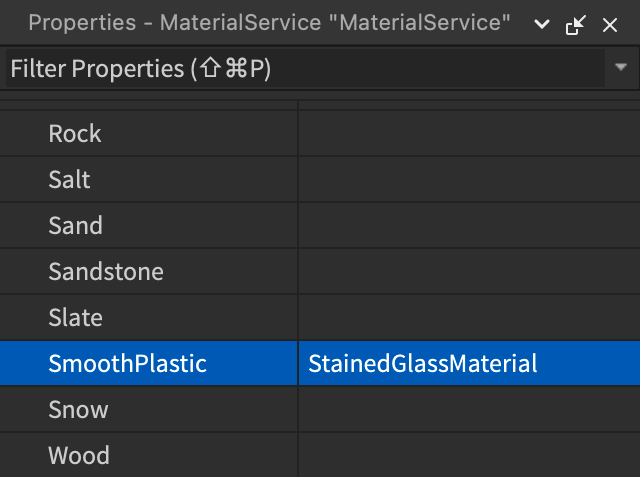Click the Filter Properties search field
Screen dimensions: 640x477
point(300,69)
